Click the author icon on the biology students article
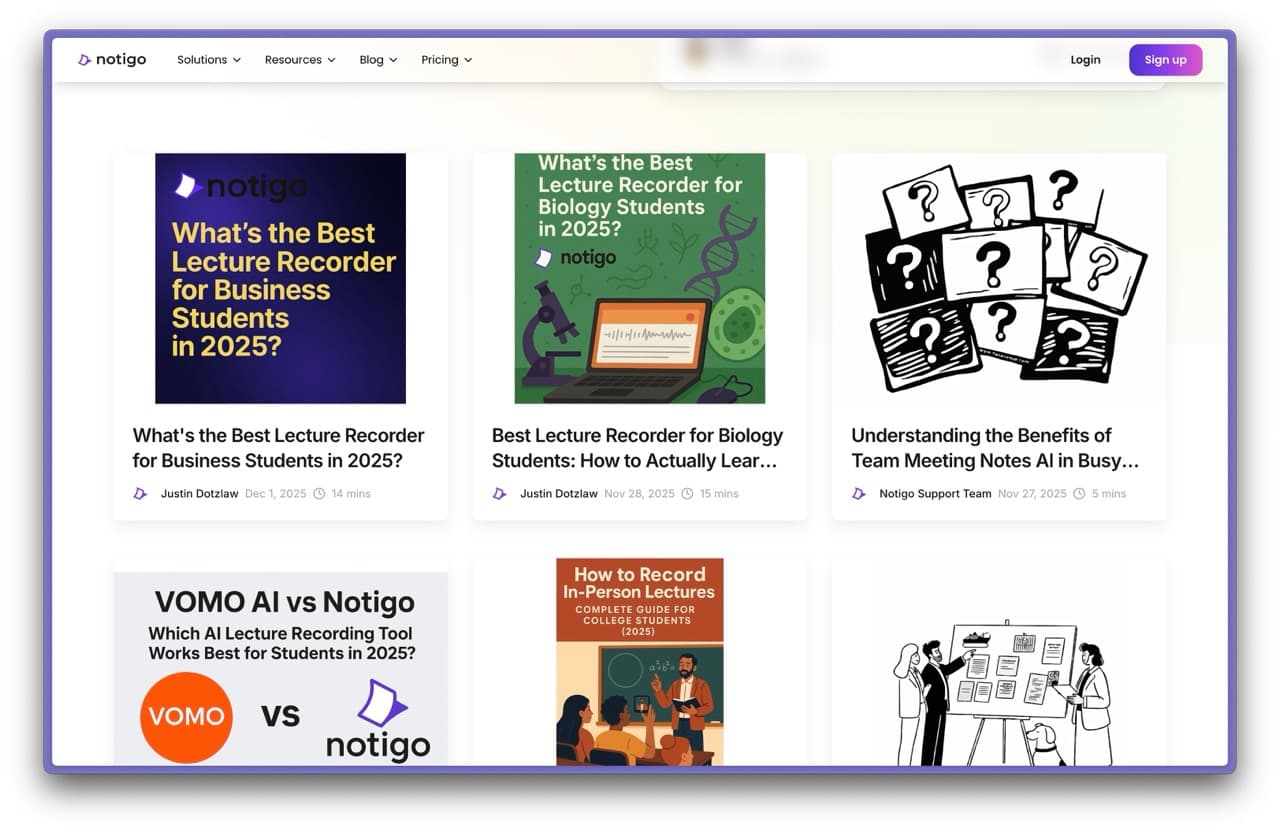1280x832 pixels. pos(499,493)
